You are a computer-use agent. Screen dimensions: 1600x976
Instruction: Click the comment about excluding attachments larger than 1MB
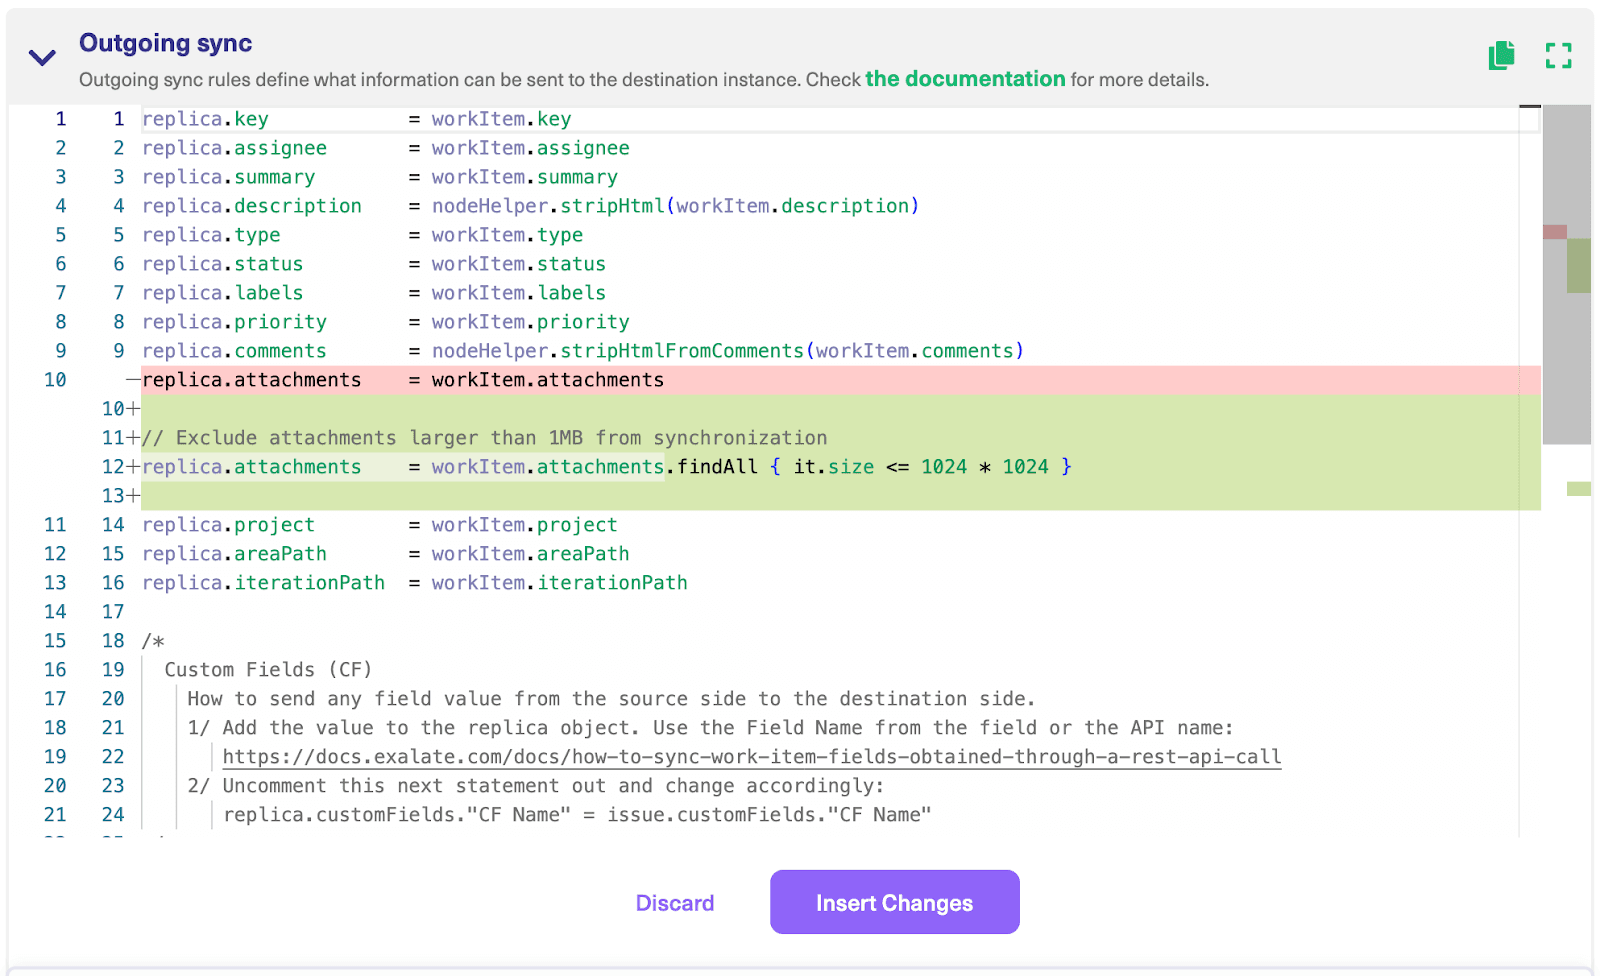click(x=484, y=438)
